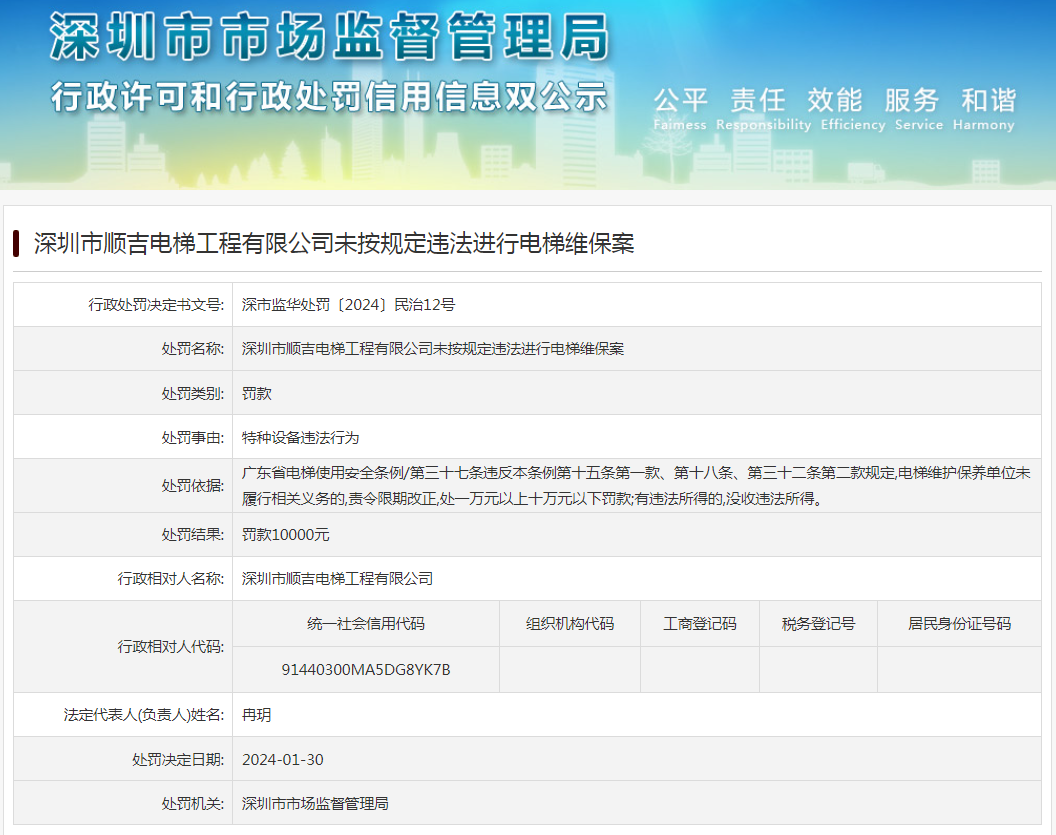Click the 行政许可和行政处罚信用信息双公示 banner subtitle
This screenshot has width=1056, height=835.
coord(329,96)
